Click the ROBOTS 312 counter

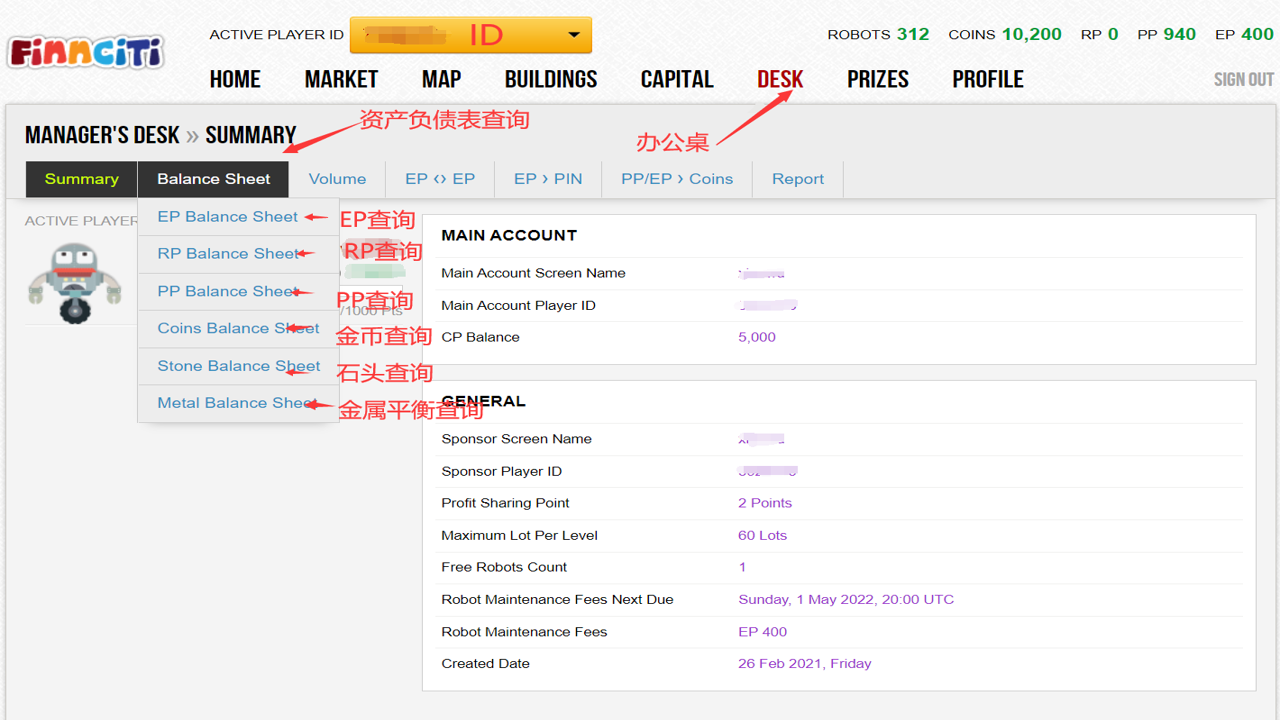pyautogui.click(x=878, y=34)
